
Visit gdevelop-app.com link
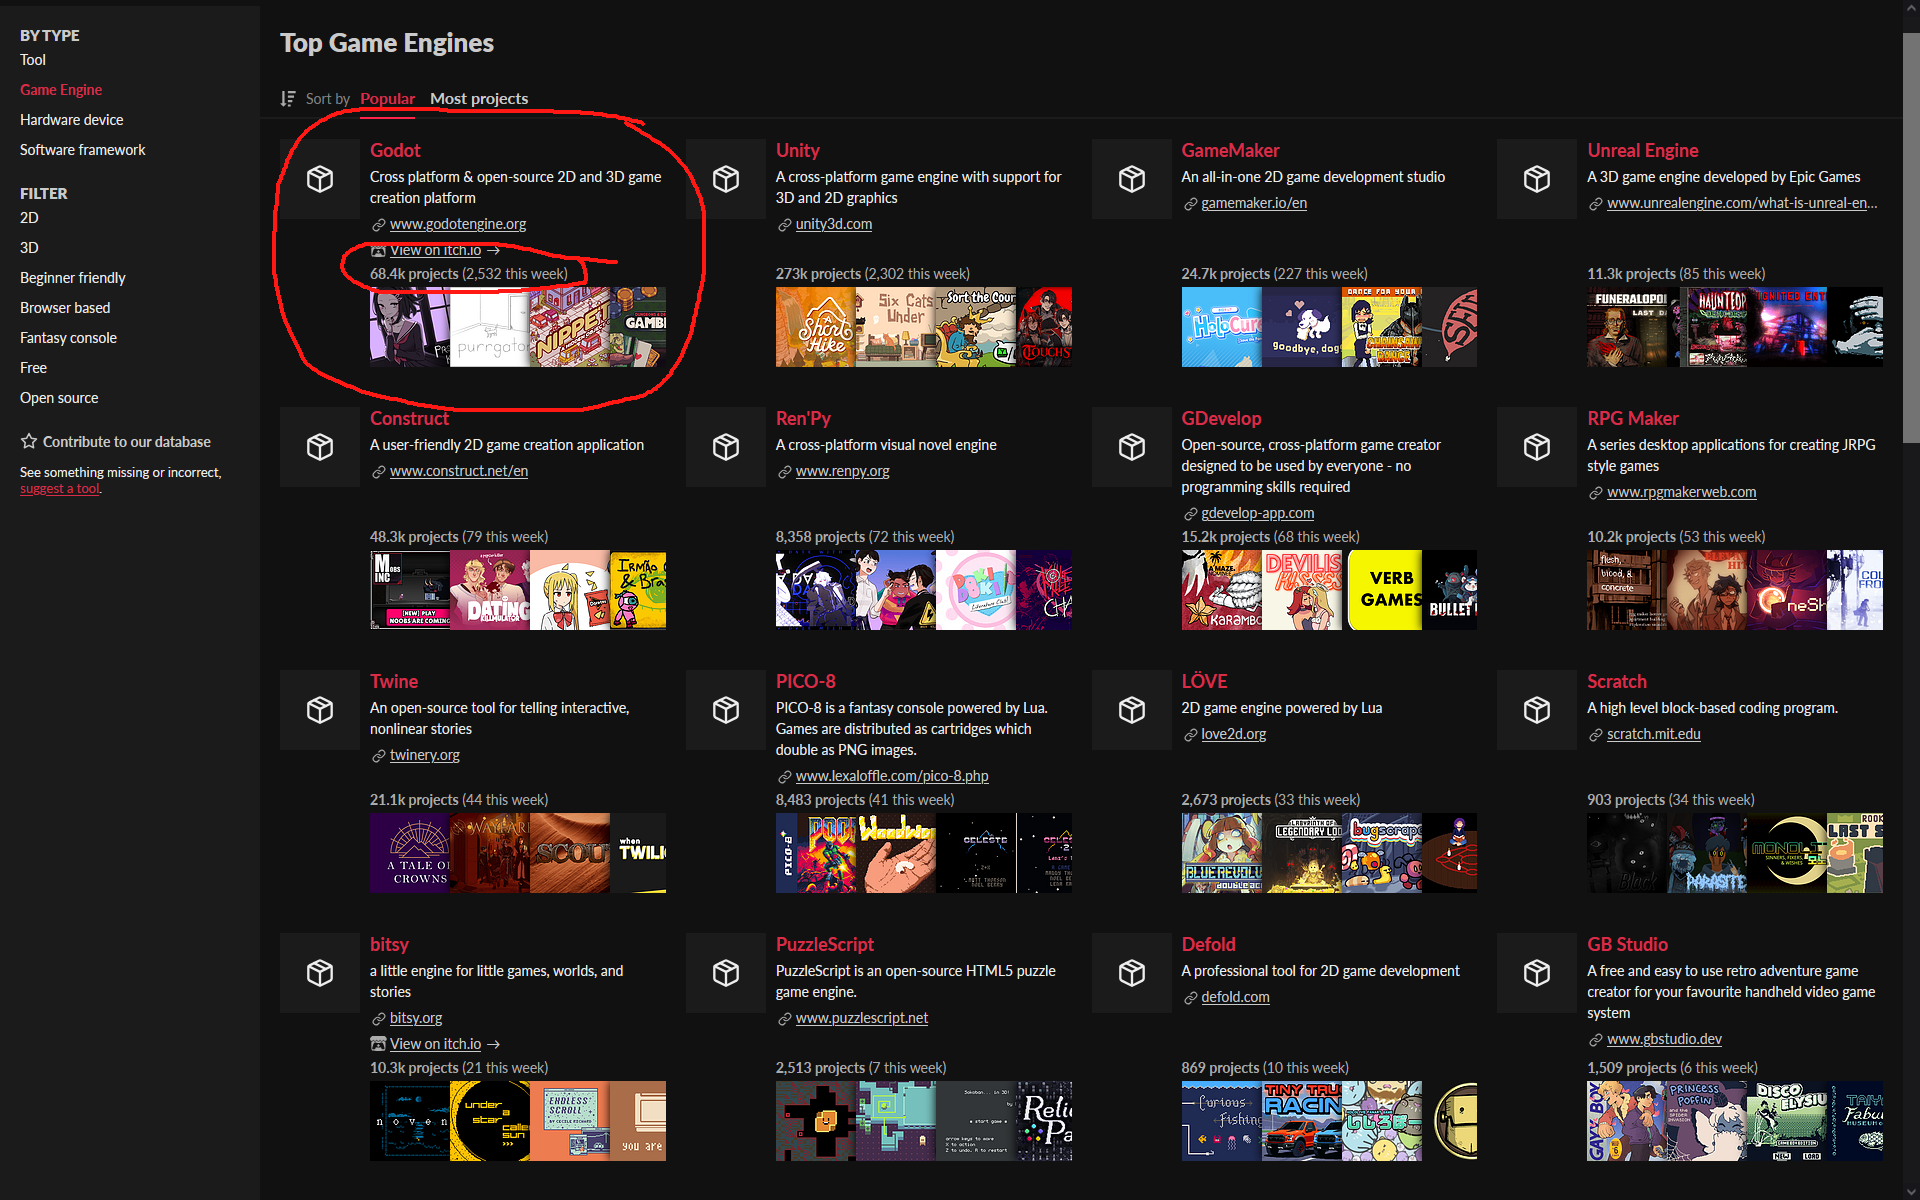[1258, 513]
